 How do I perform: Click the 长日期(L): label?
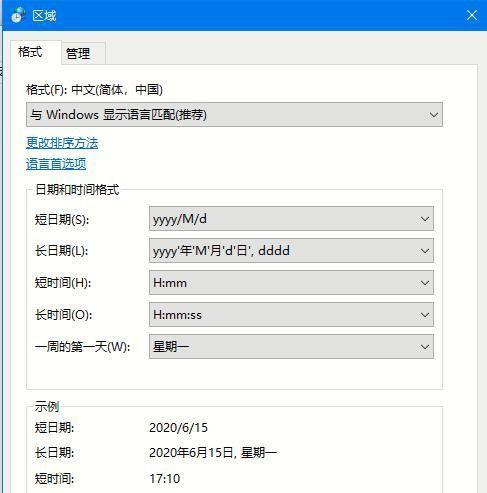[x=61, y=251]
